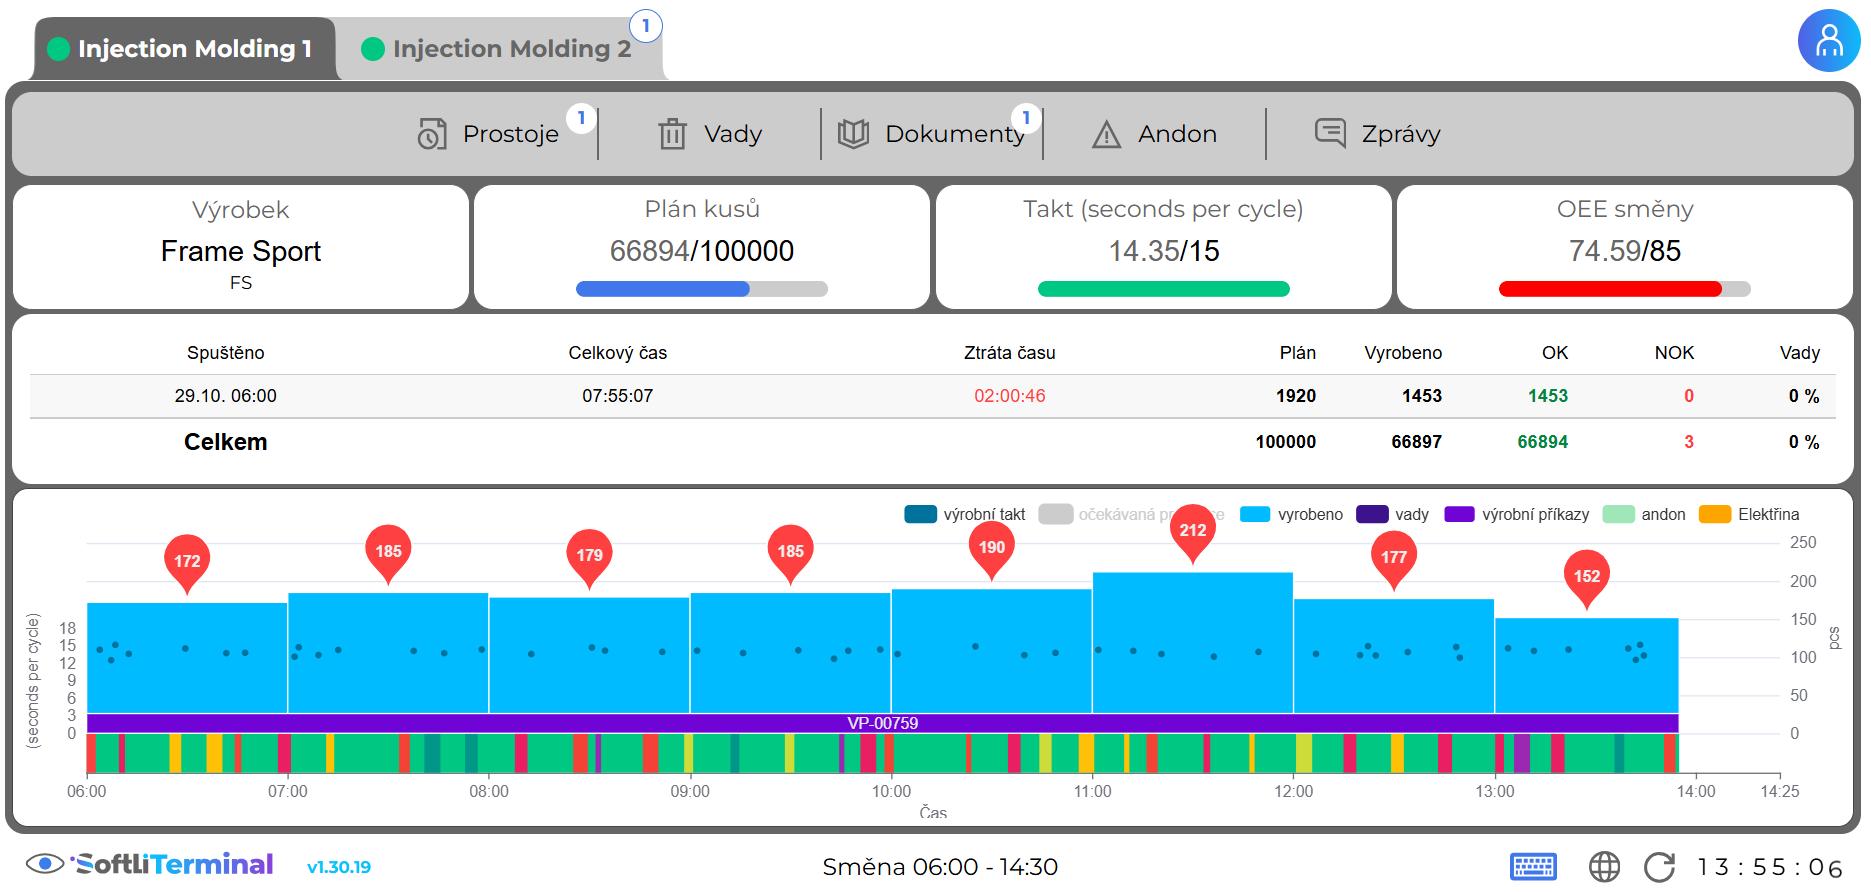Select the Injection Molding 1 tab
The height and width of the screenshot is (892, 1871).
[x=183, y=49]
